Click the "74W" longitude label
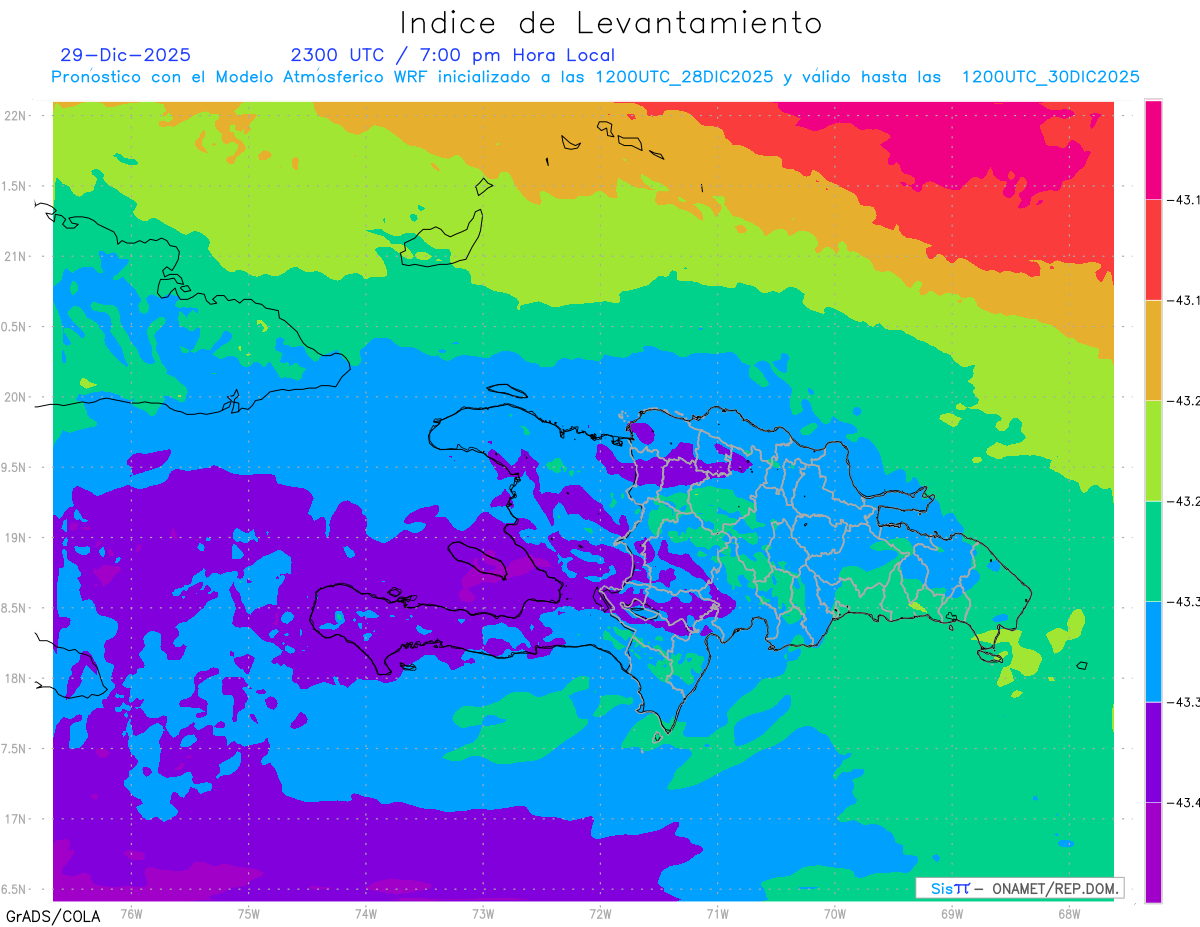The width and height of the screenshot is (1200, 927). pyautogui.click(x=365, y=914)
